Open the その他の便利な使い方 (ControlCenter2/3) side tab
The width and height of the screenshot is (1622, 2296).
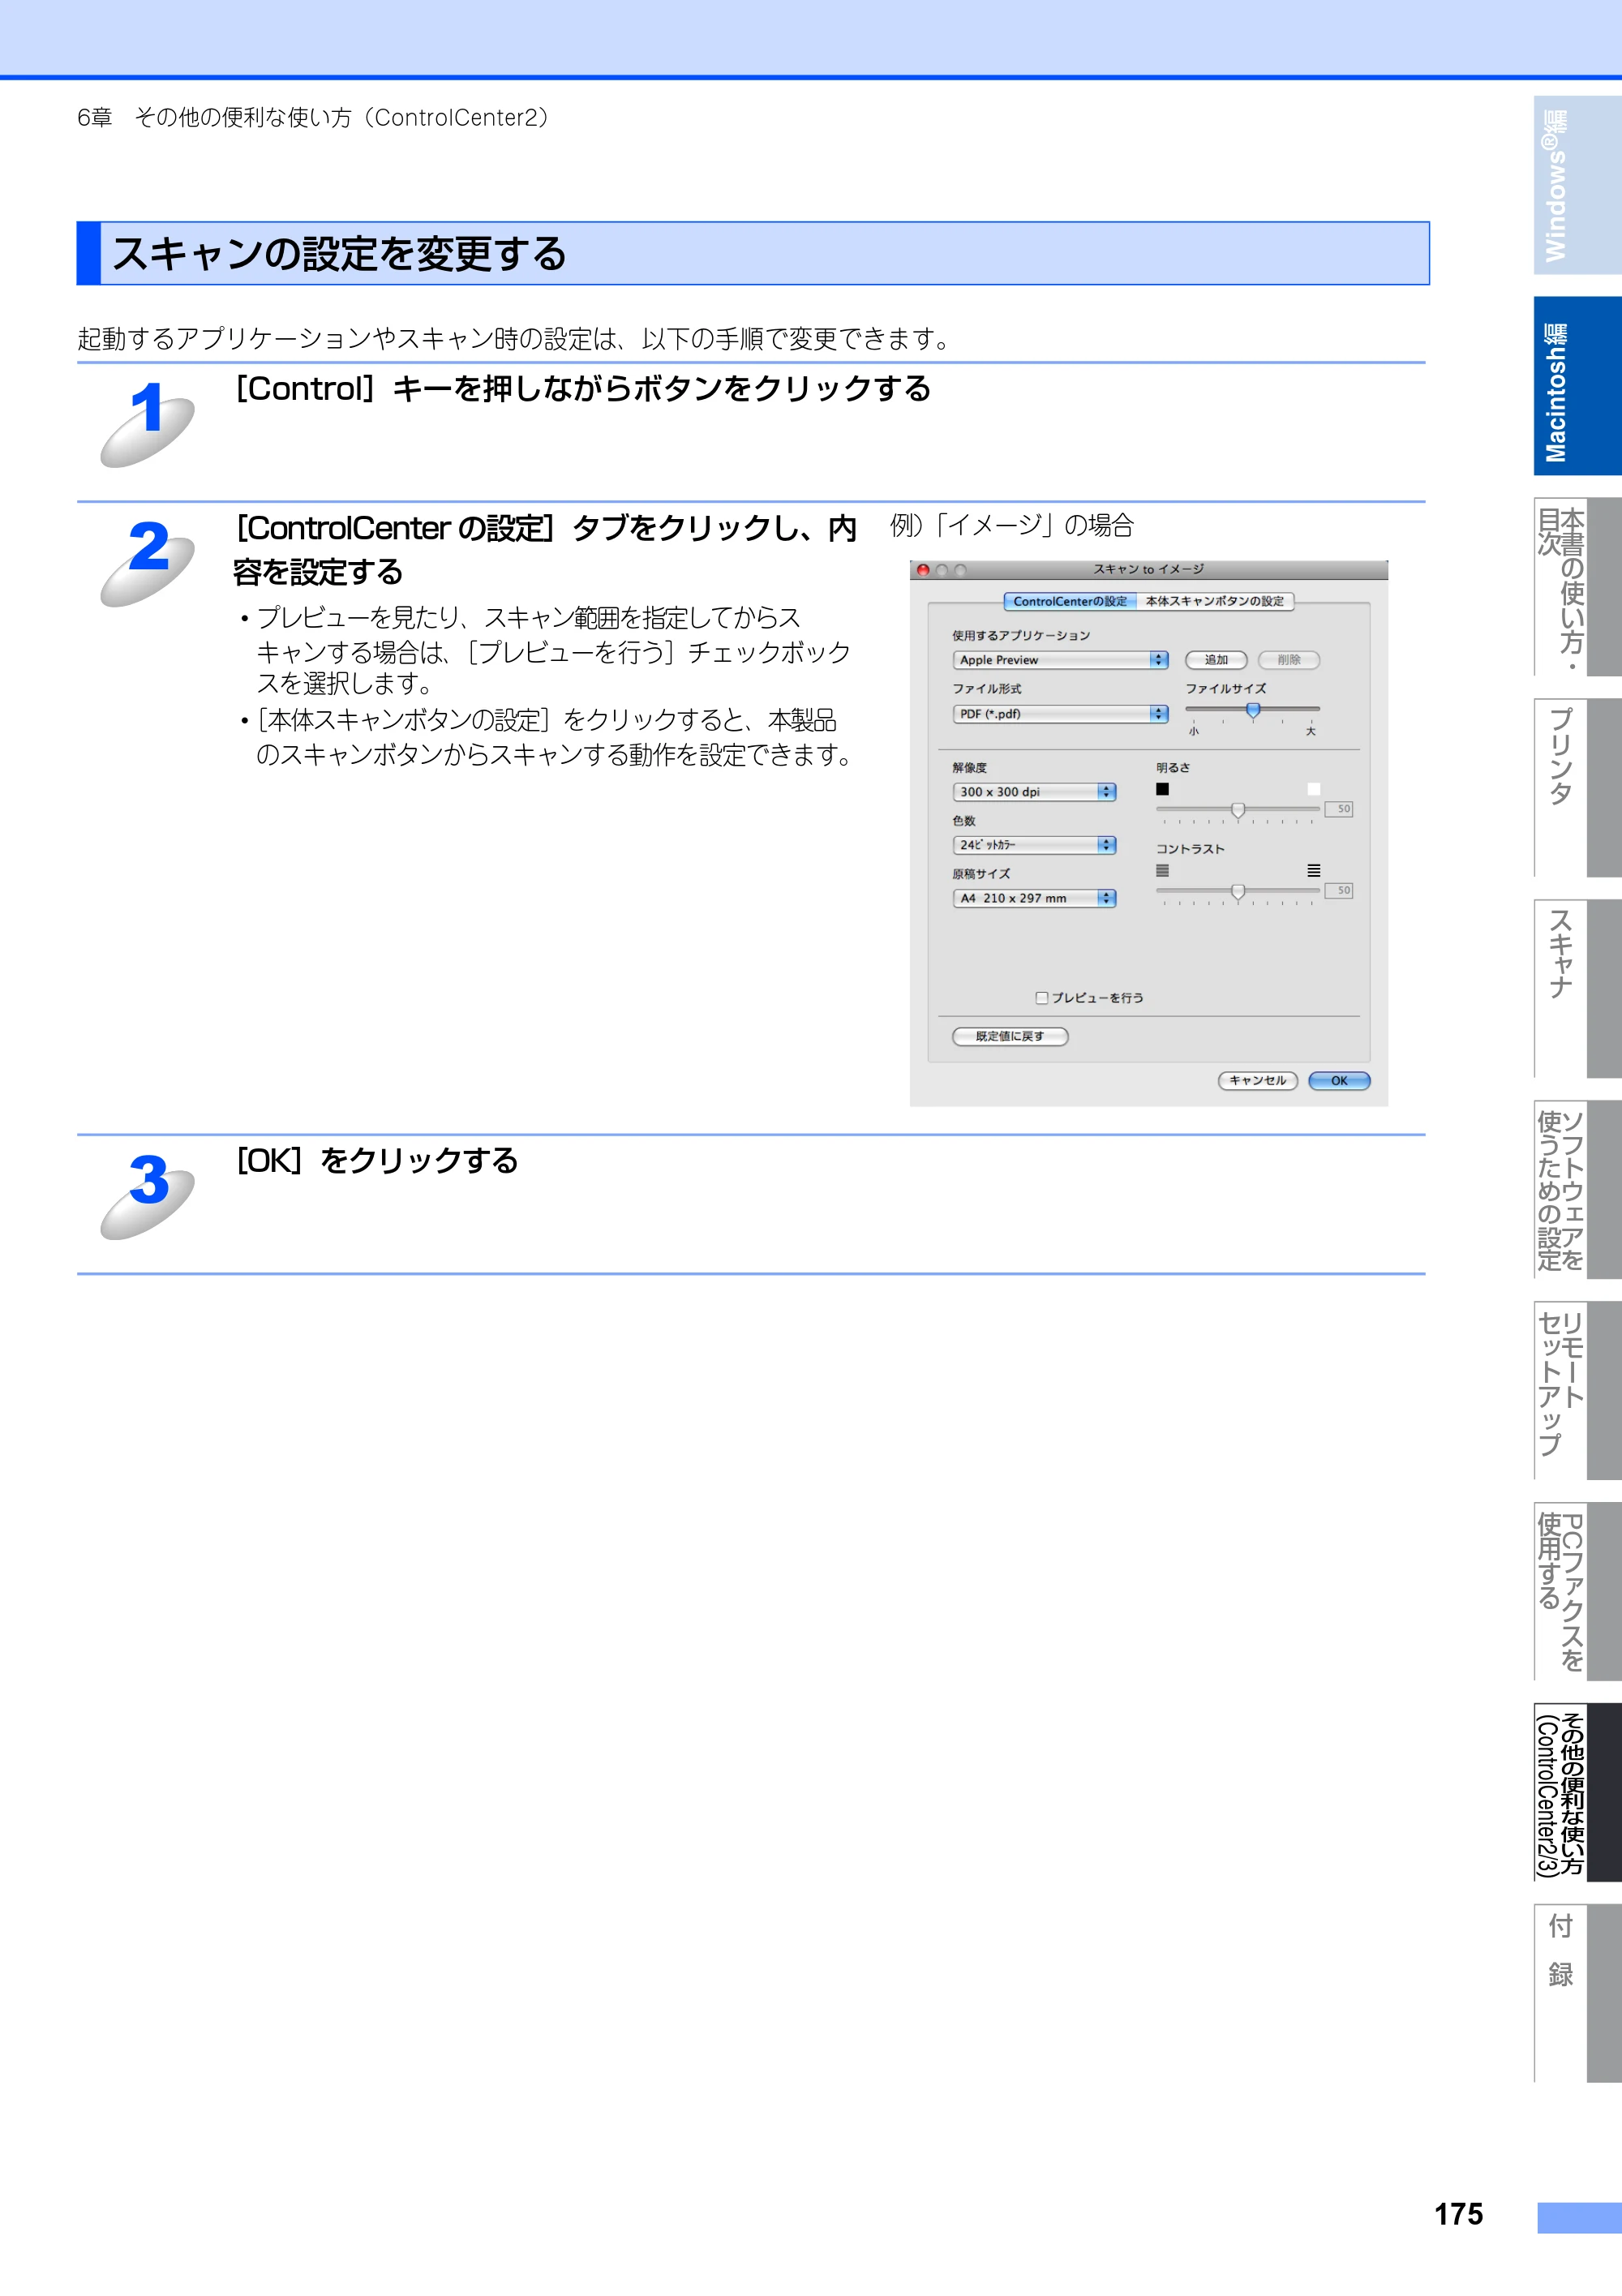(x=1577, y=1793)
